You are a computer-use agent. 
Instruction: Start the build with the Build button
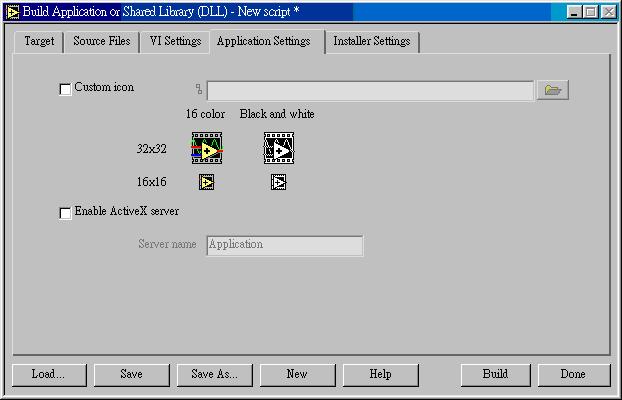pos(495,375)
